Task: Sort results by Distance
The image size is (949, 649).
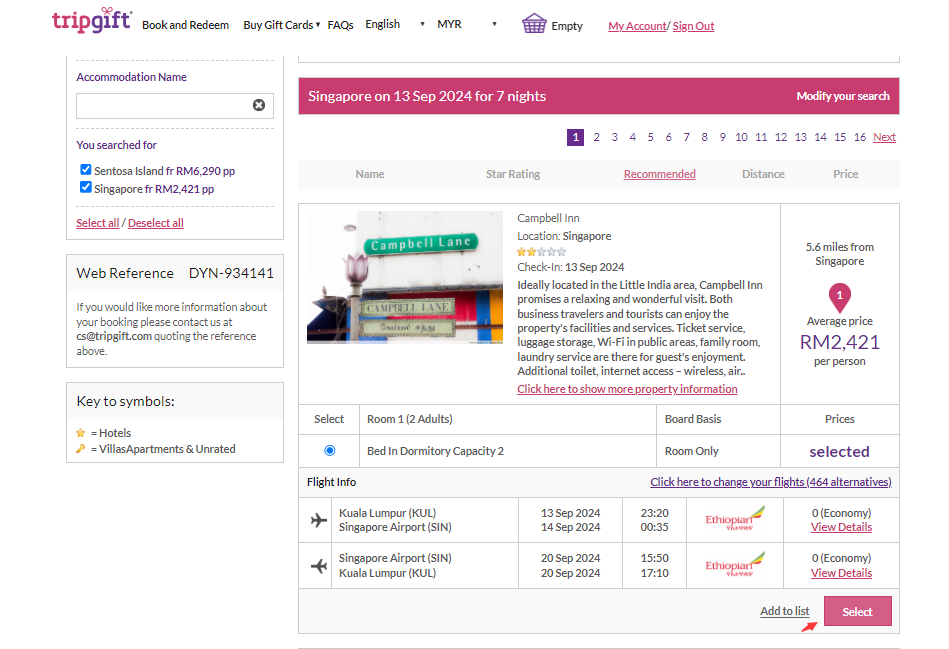Action: [x=763, y=174]
